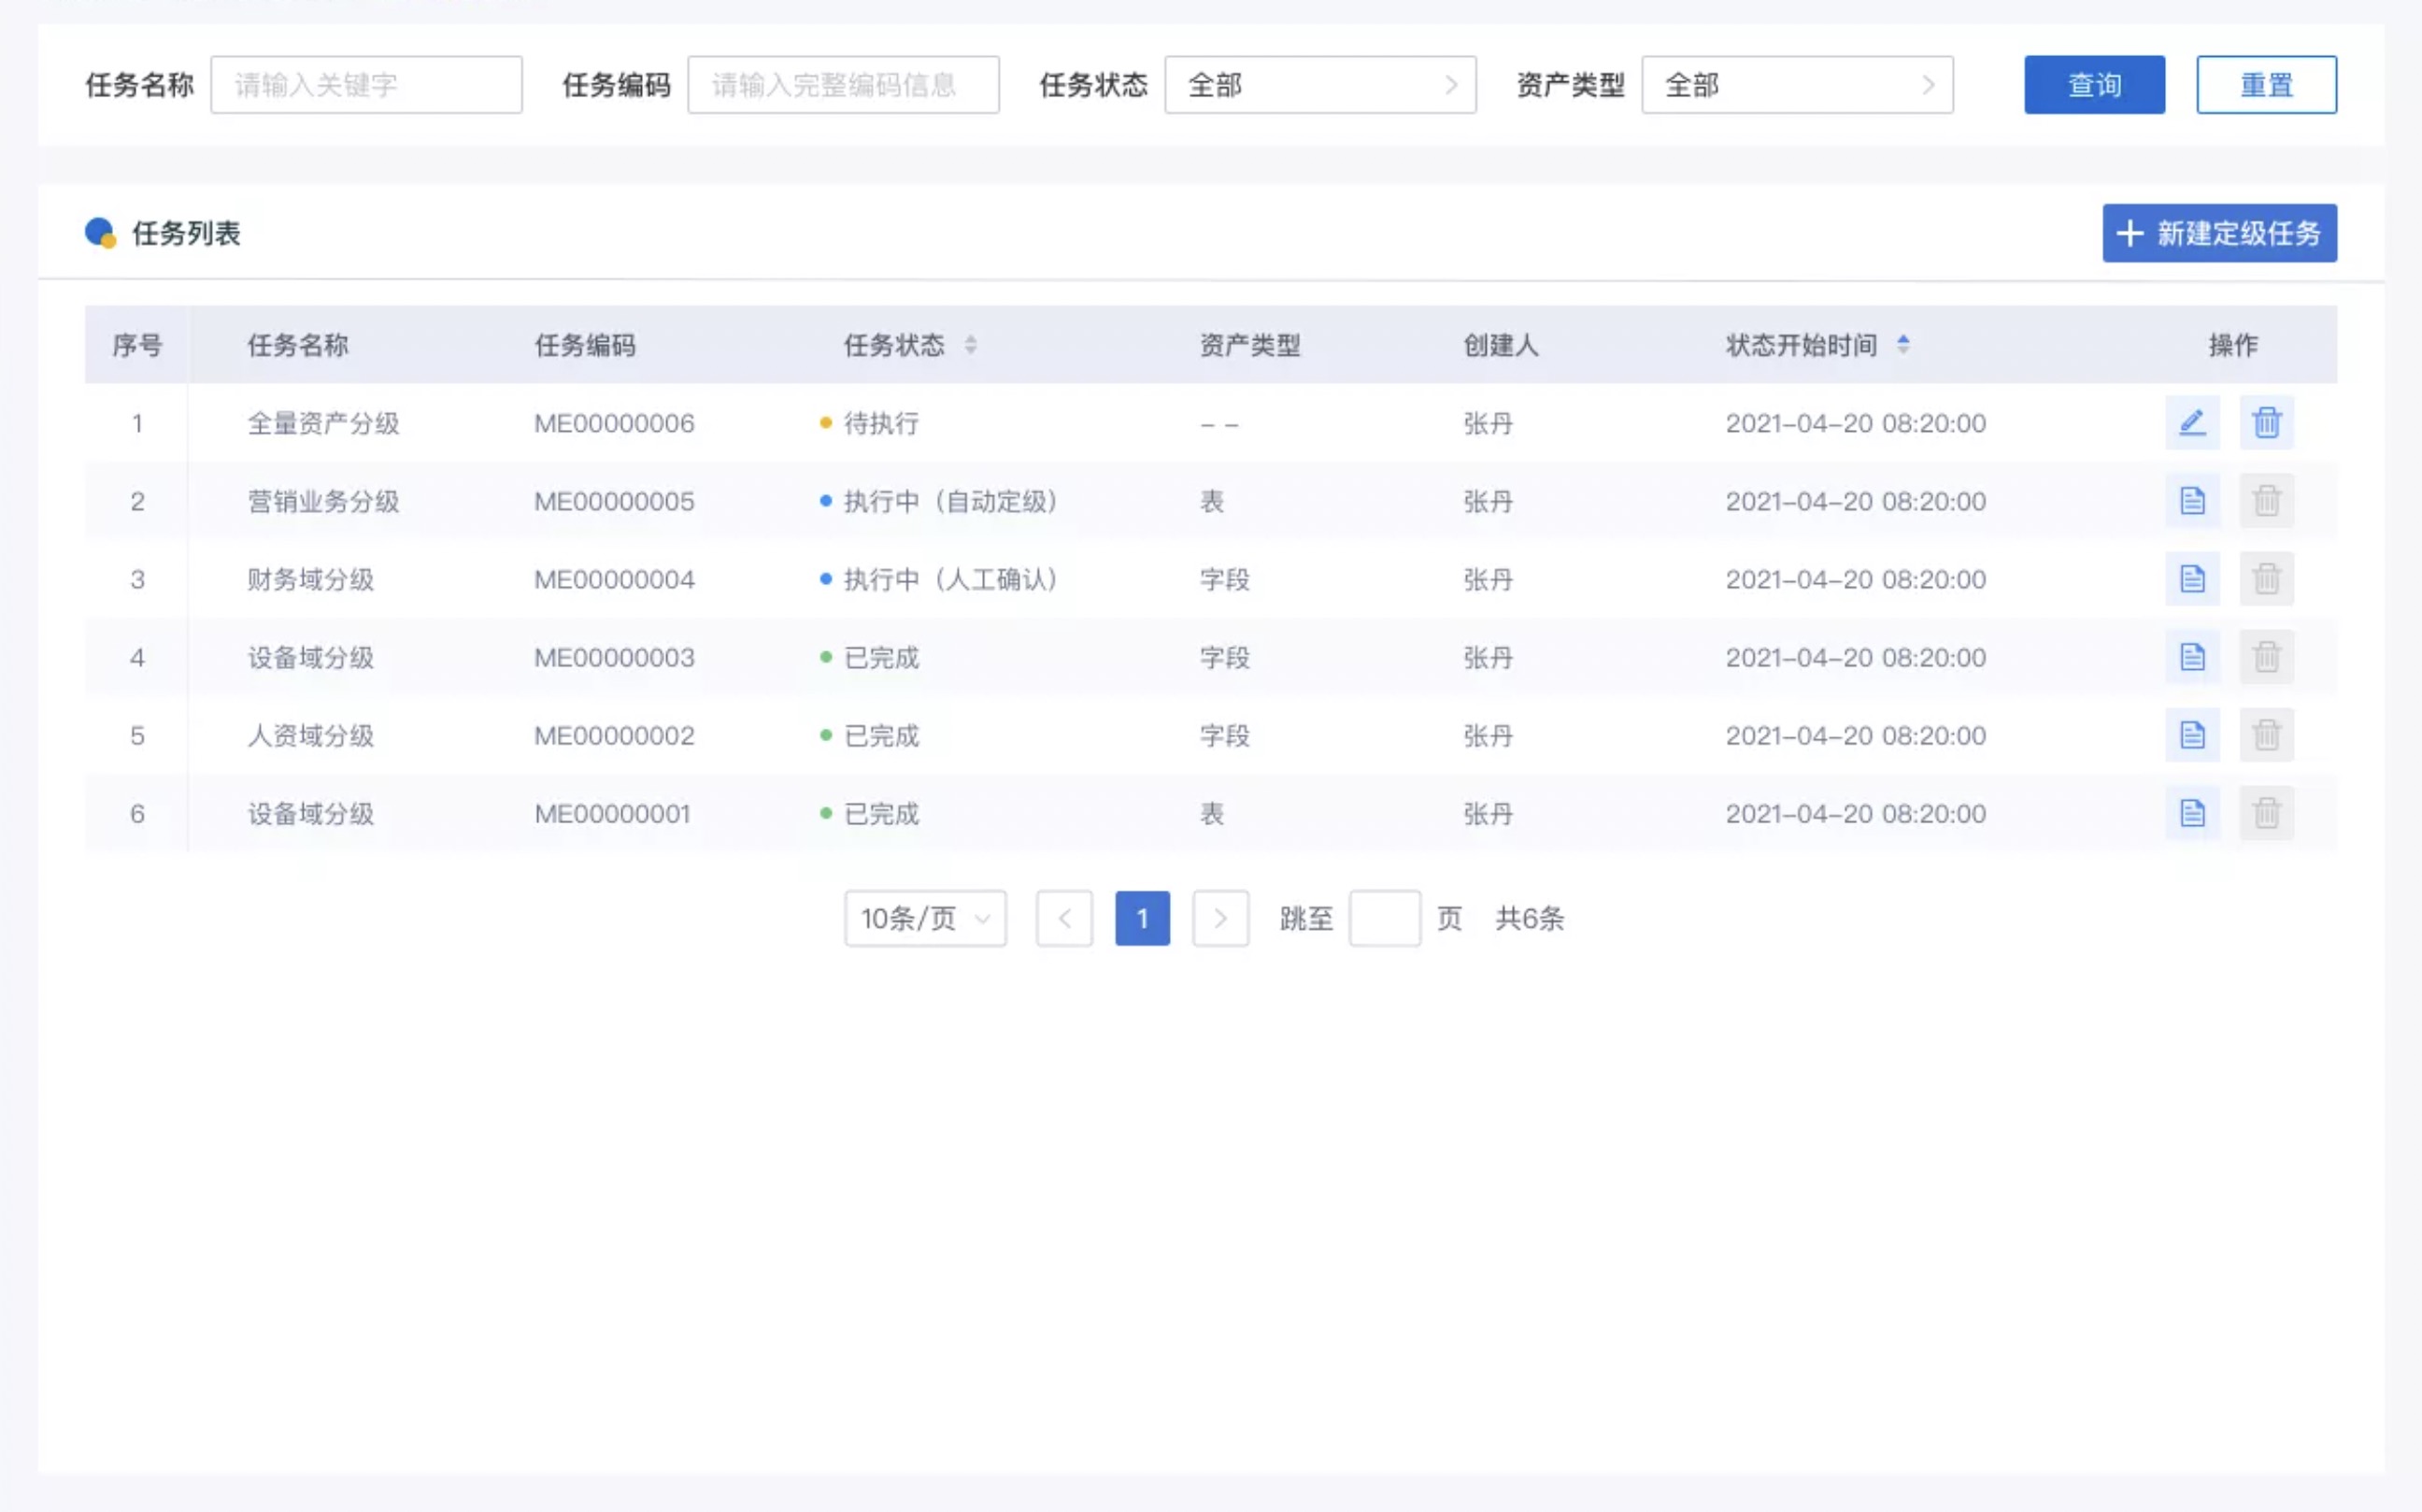The image size is (2422, 1512).
Task: Click task name 营销业务分级
Action: click(323, 501)
